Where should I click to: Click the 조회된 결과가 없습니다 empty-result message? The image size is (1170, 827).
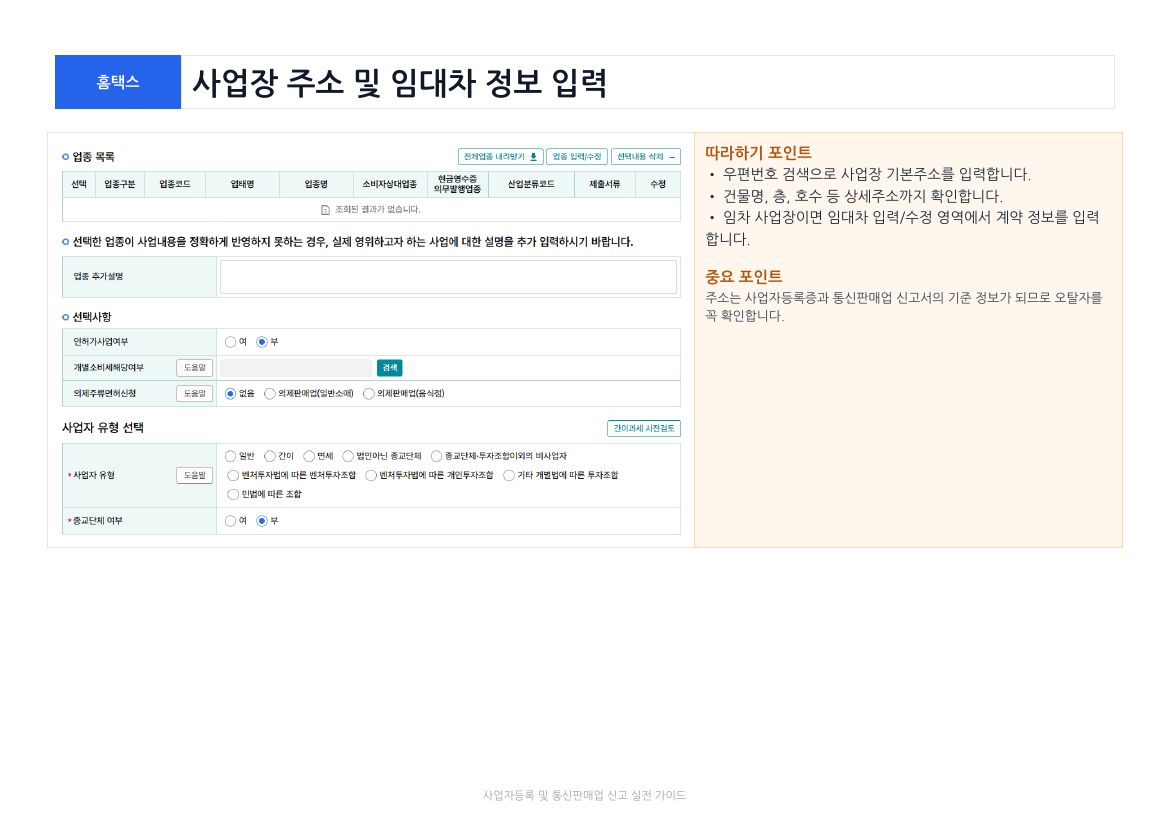click(371, 210)
